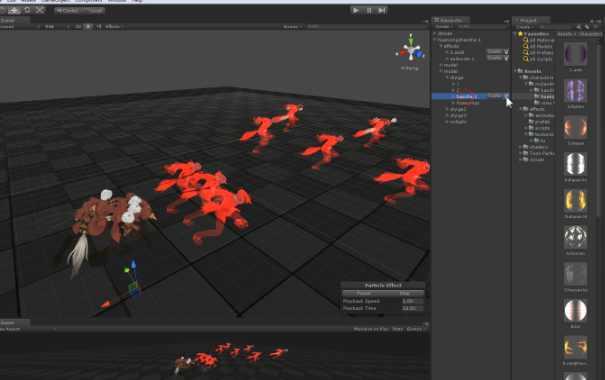Expand the dimian hierarchy item
This screenshot has height=380, width=605.
click(x=435, y=34)
